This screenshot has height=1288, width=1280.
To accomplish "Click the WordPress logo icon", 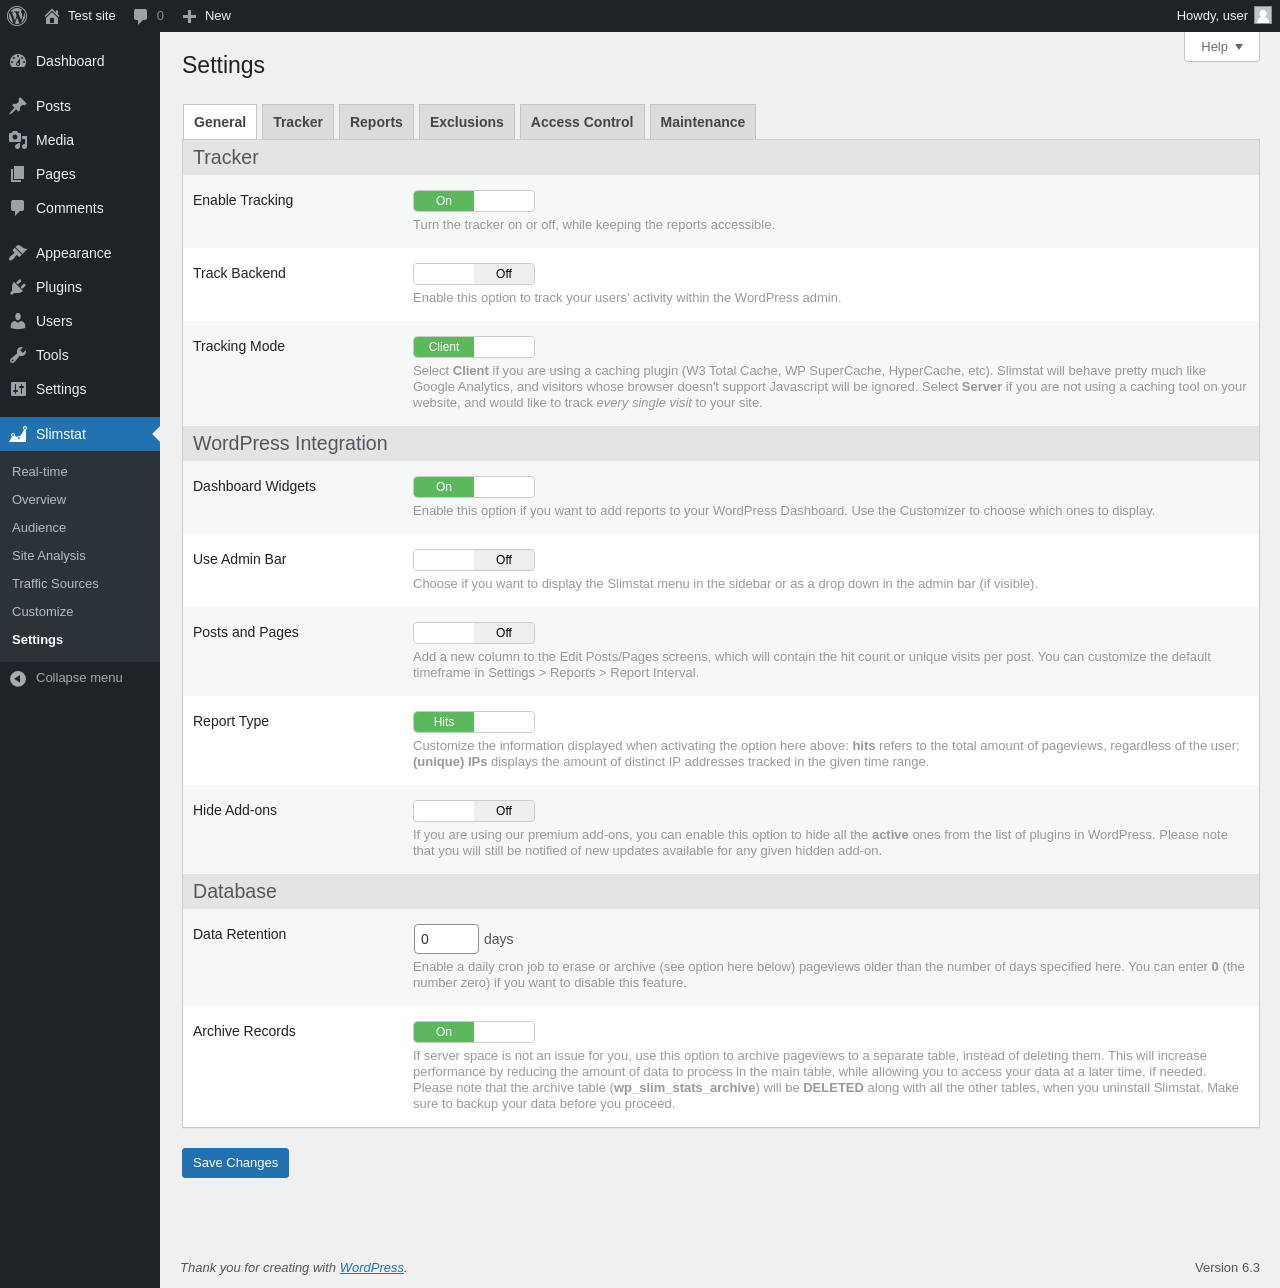I will pyautogui.click(x=17, y=16).
